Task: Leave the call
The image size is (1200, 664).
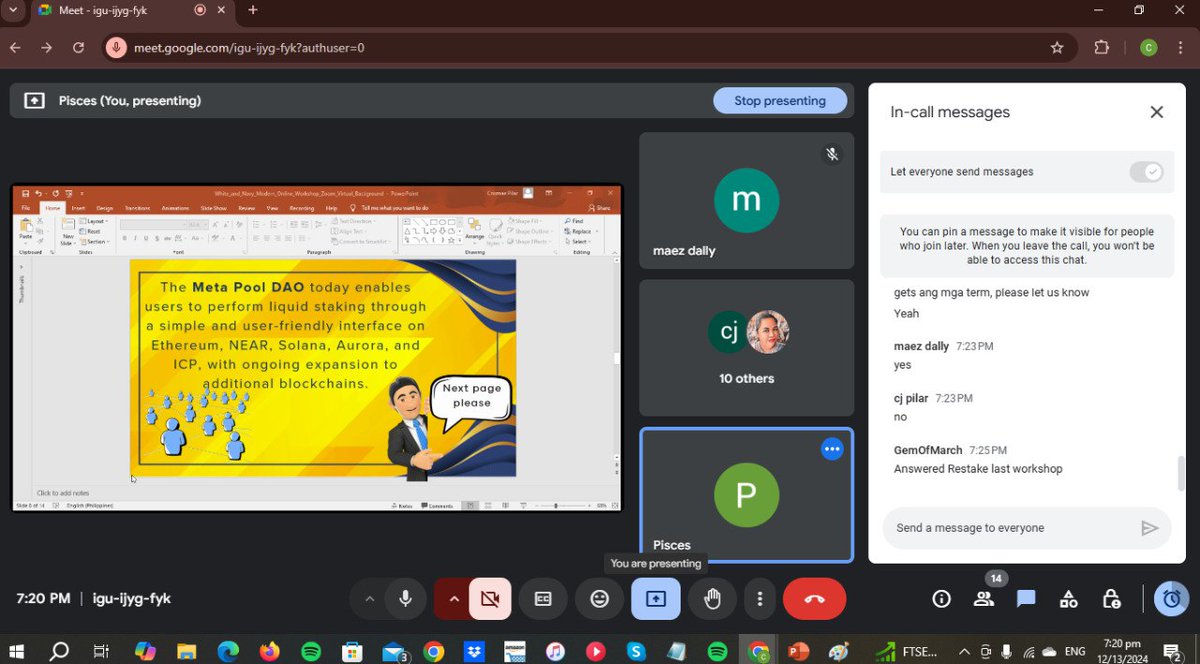Action: pos(814,599)
